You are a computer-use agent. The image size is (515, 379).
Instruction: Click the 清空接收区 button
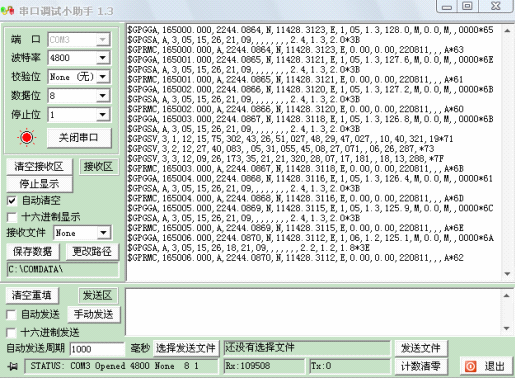[39, 166]
